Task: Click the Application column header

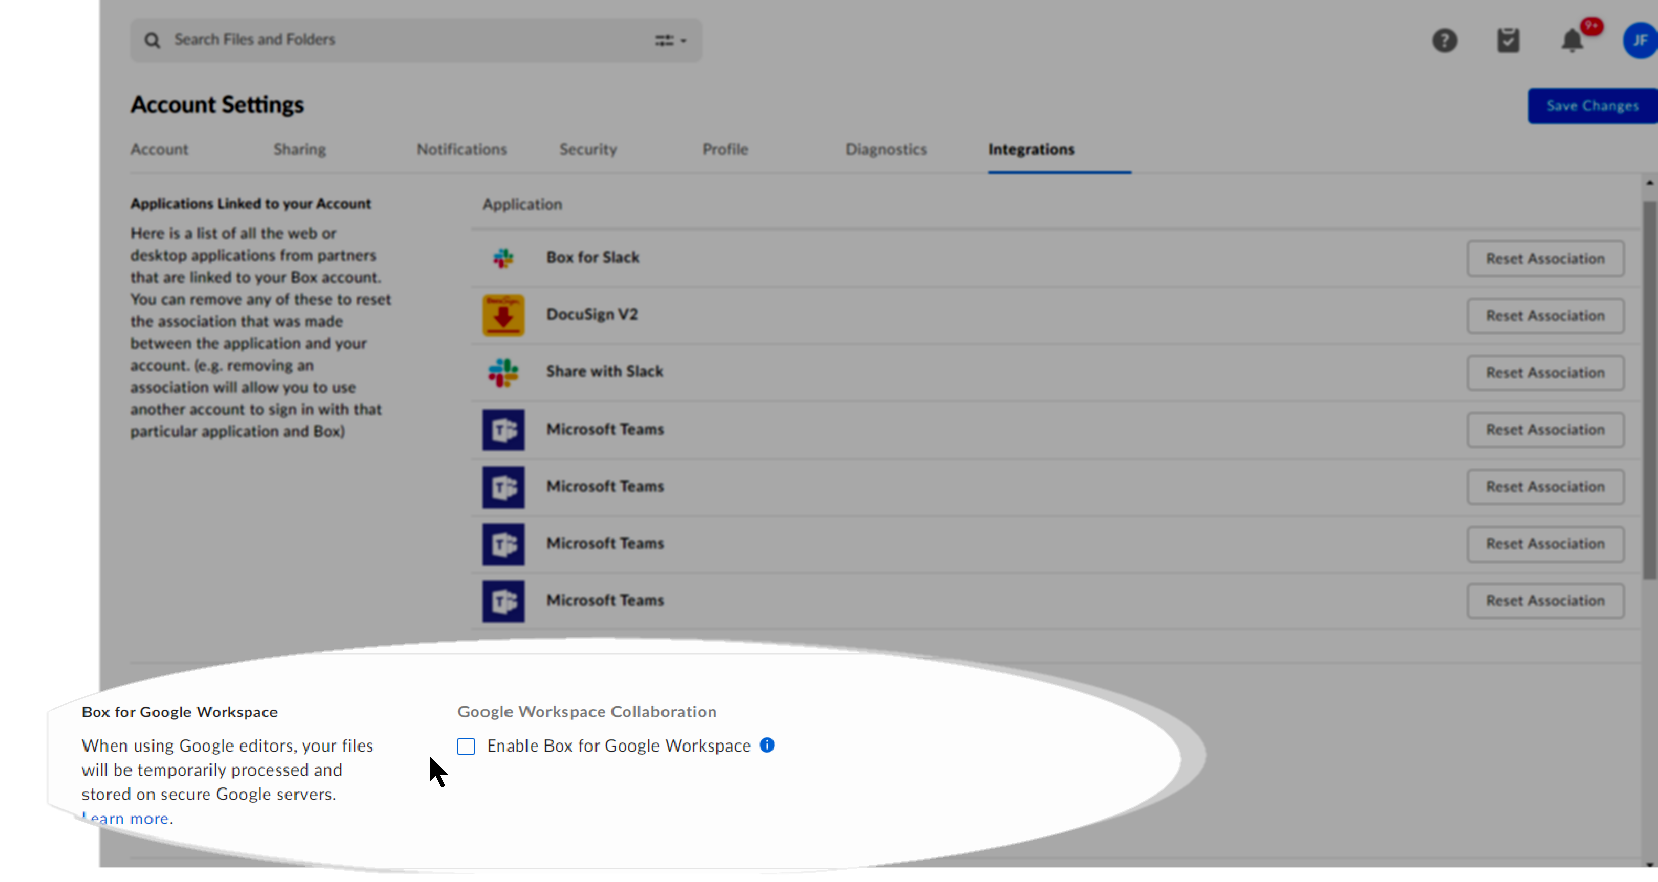Action: [x=522, y=204]
